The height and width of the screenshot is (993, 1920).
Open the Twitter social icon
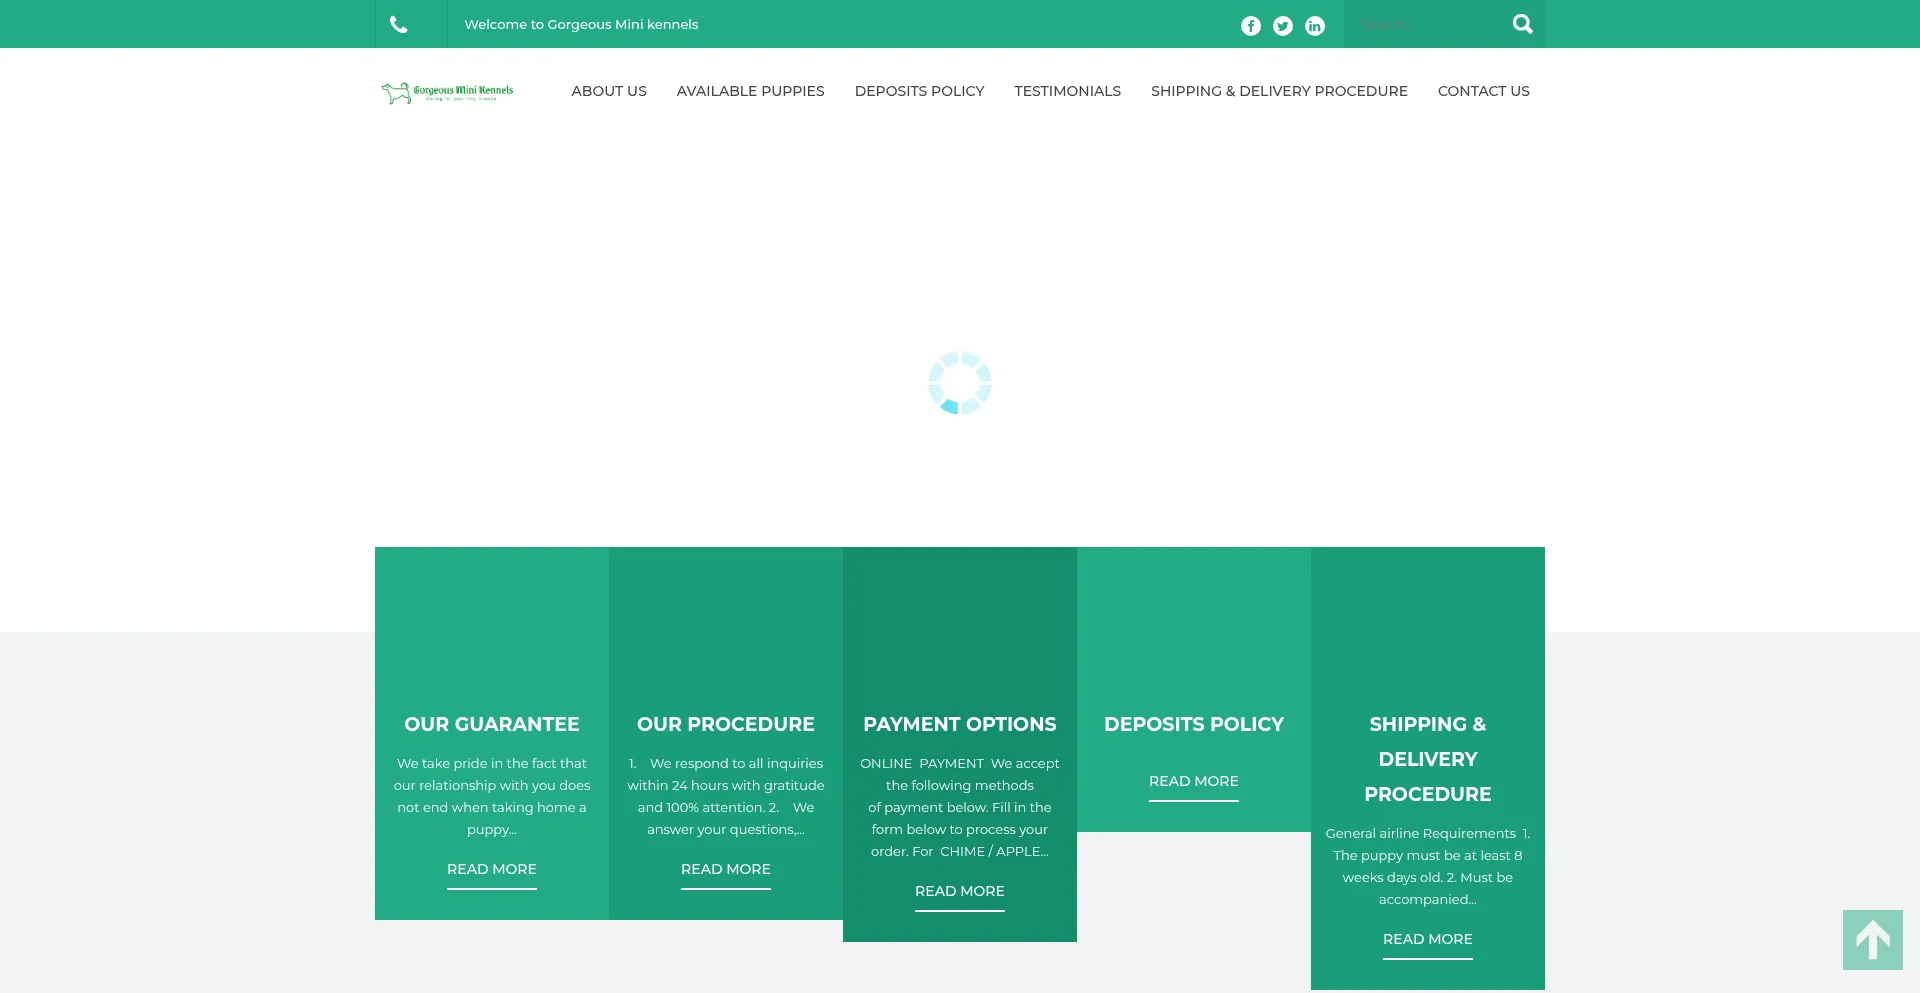tap(1282, 26)
